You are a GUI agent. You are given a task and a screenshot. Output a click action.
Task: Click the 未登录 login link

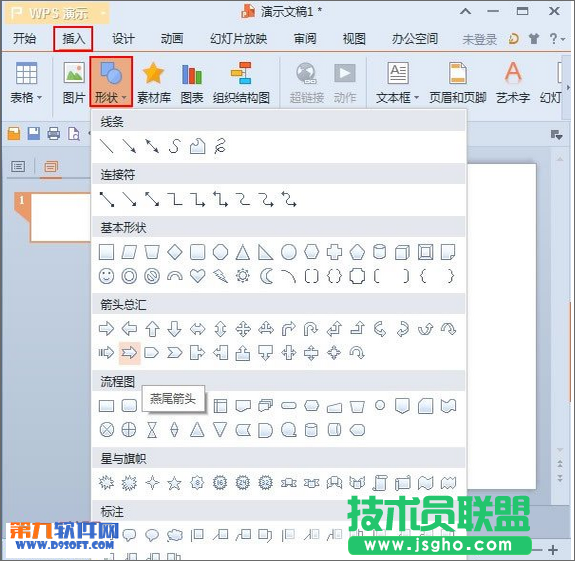[479, 39]
